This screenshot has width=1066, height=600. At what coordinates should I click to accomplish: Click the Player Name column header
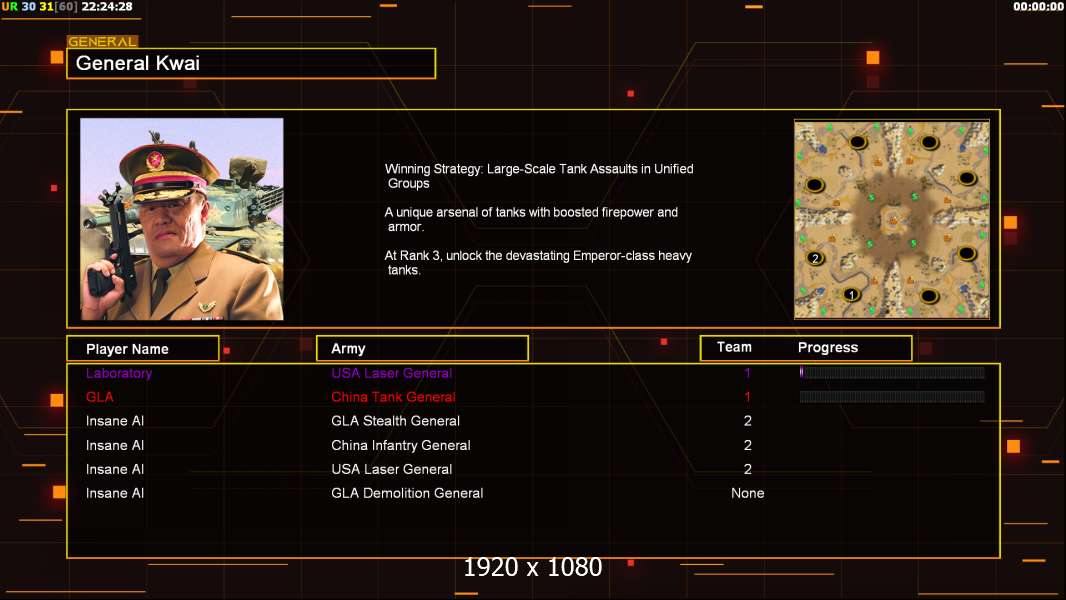point(143,349)
